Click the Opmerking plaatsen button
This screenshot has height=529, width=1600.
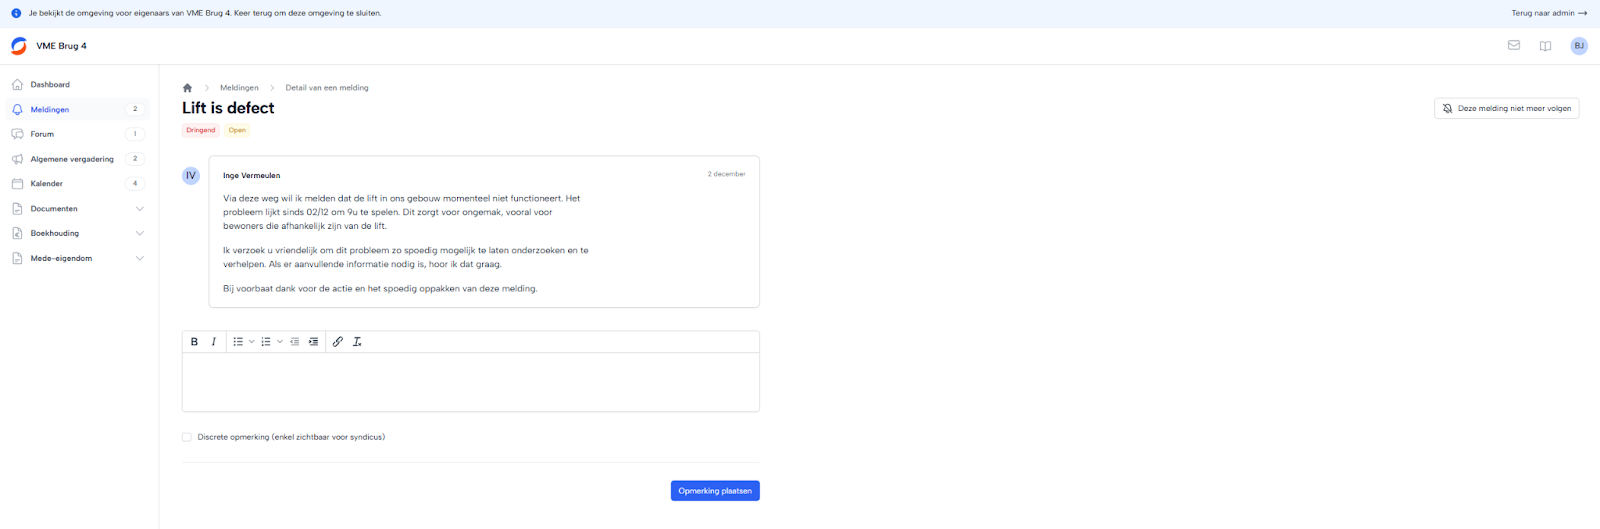tap(715, 491)
